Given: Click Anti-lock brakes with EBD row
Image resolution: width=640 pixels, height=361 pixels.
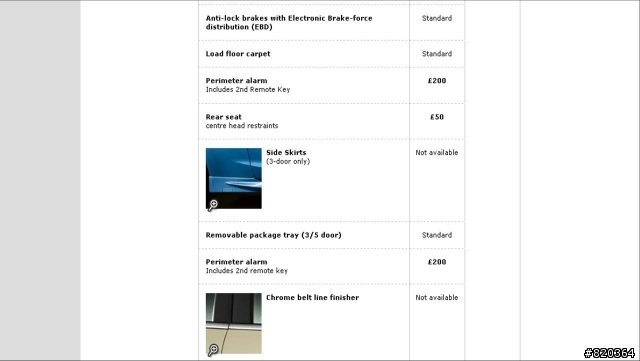Looking at the screenshot, I should pyautogui.click(x=331, y=22).
